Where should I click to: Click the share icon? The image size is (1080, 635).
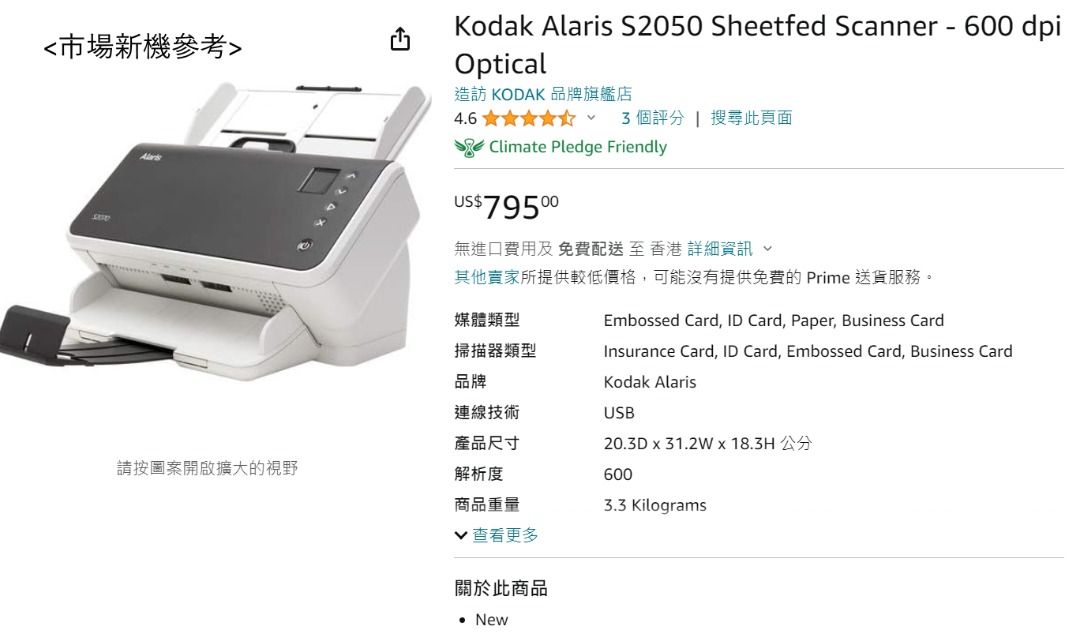point(401,38)
